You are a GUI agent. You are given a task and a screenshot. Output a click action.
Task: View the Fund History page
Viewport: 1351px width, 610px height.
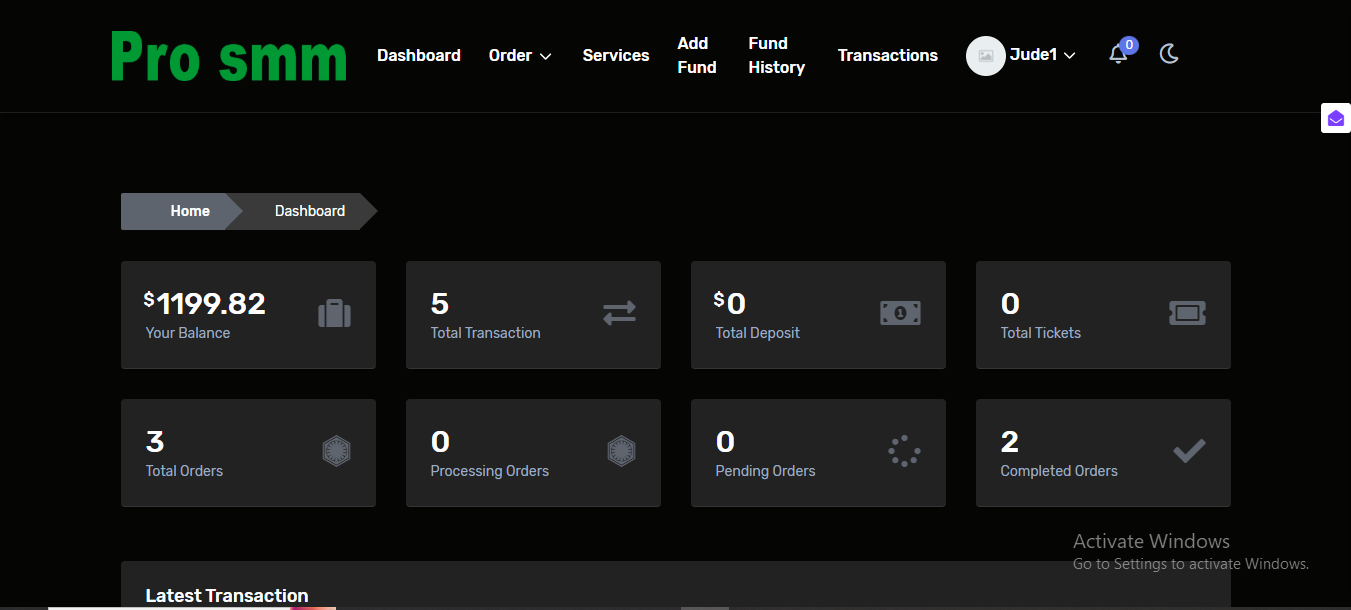tap(776, 56)
